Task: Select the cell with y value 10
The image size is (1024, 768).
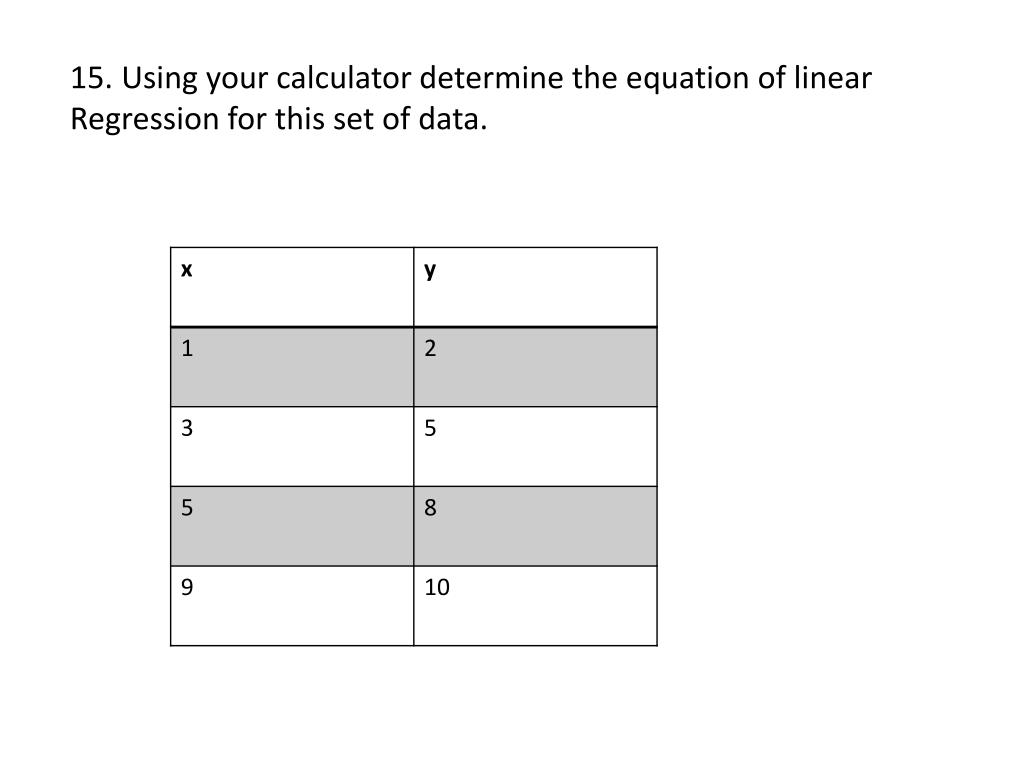Action: [536, 606]
